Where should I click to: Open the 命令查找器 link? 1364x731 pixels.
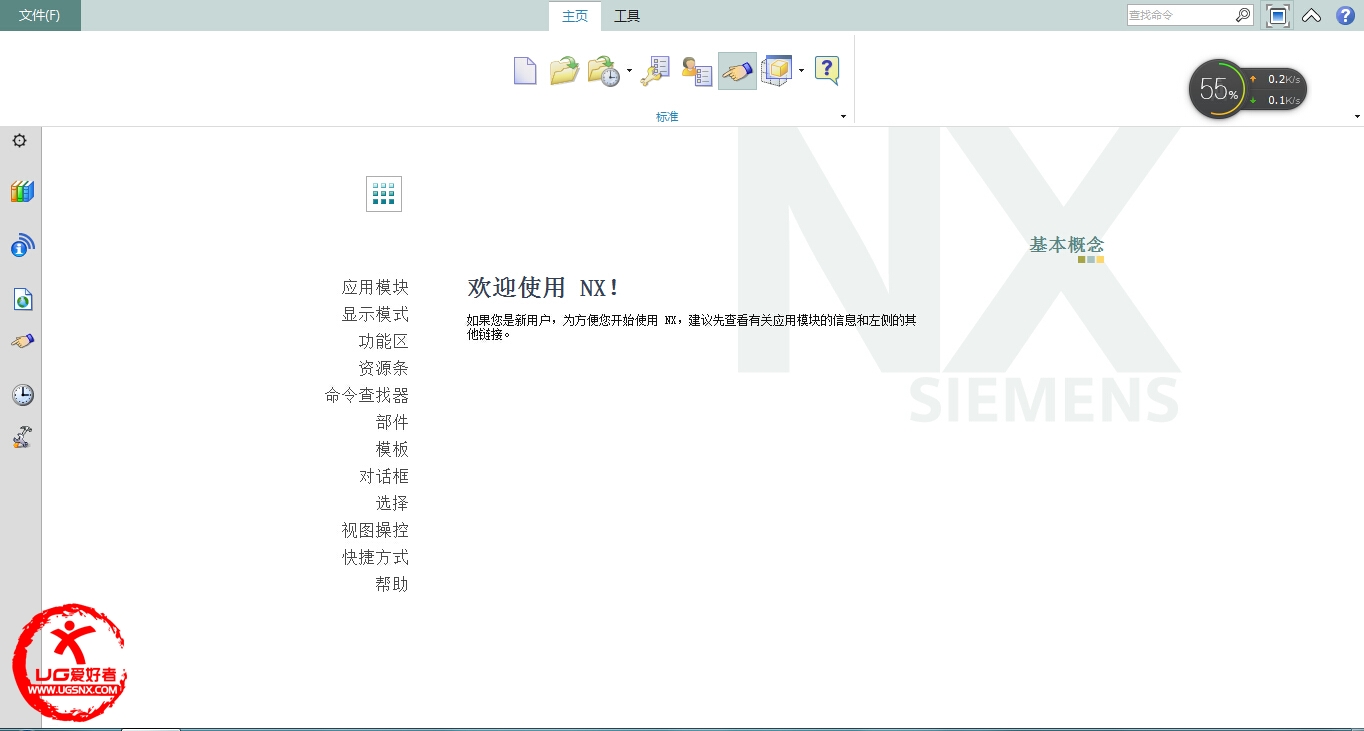367,396
